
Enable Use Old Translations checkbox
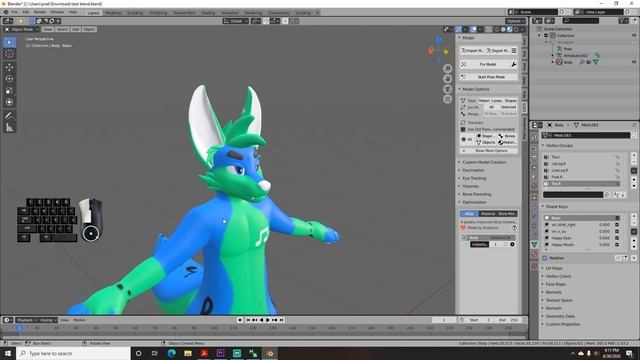click(463, 129)
